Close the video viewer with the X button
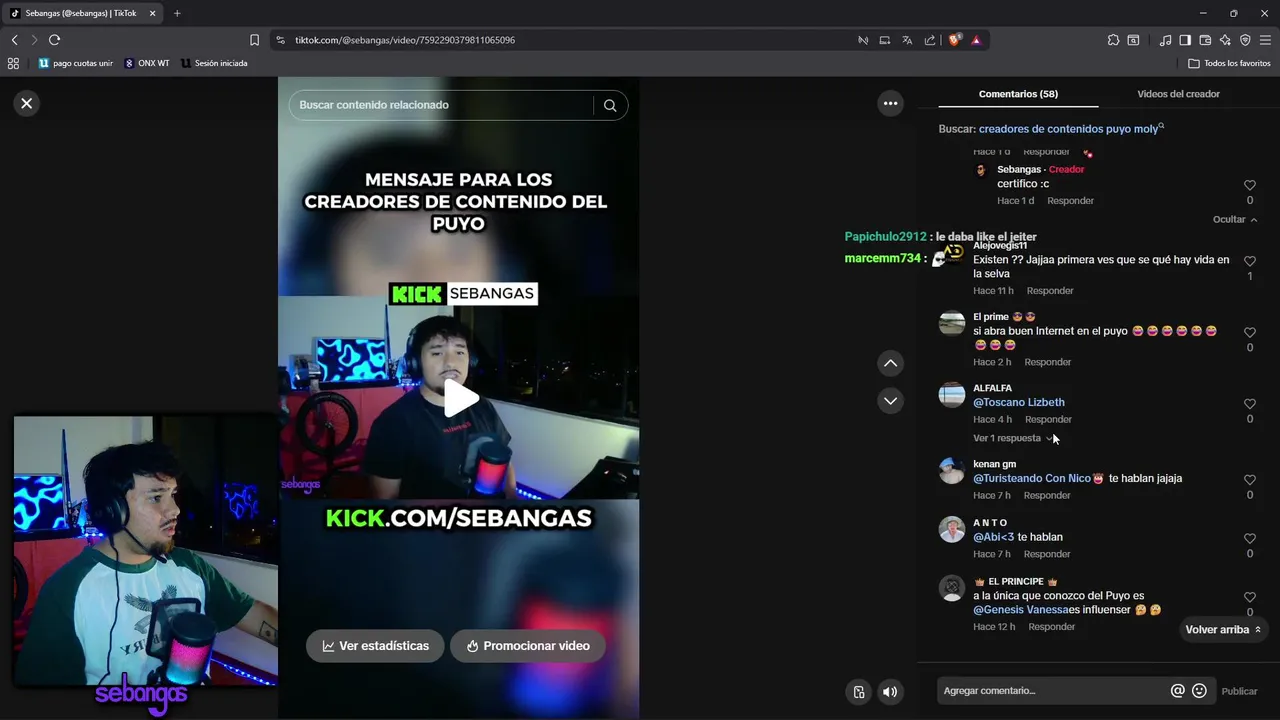The height and width of the screenshot is (720, 1280). [27, 103]
